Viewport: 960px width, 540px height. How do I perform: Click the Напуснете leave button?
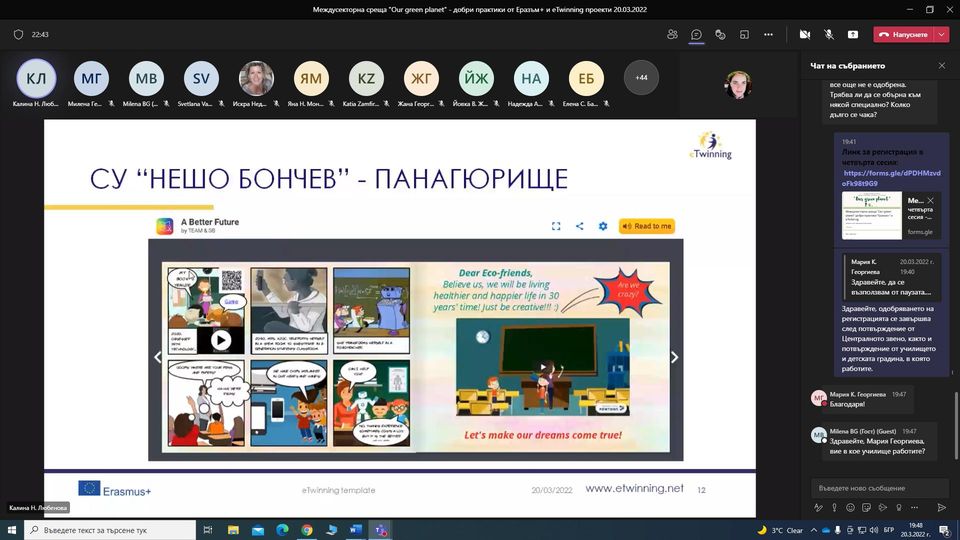(x=903, y=34)
